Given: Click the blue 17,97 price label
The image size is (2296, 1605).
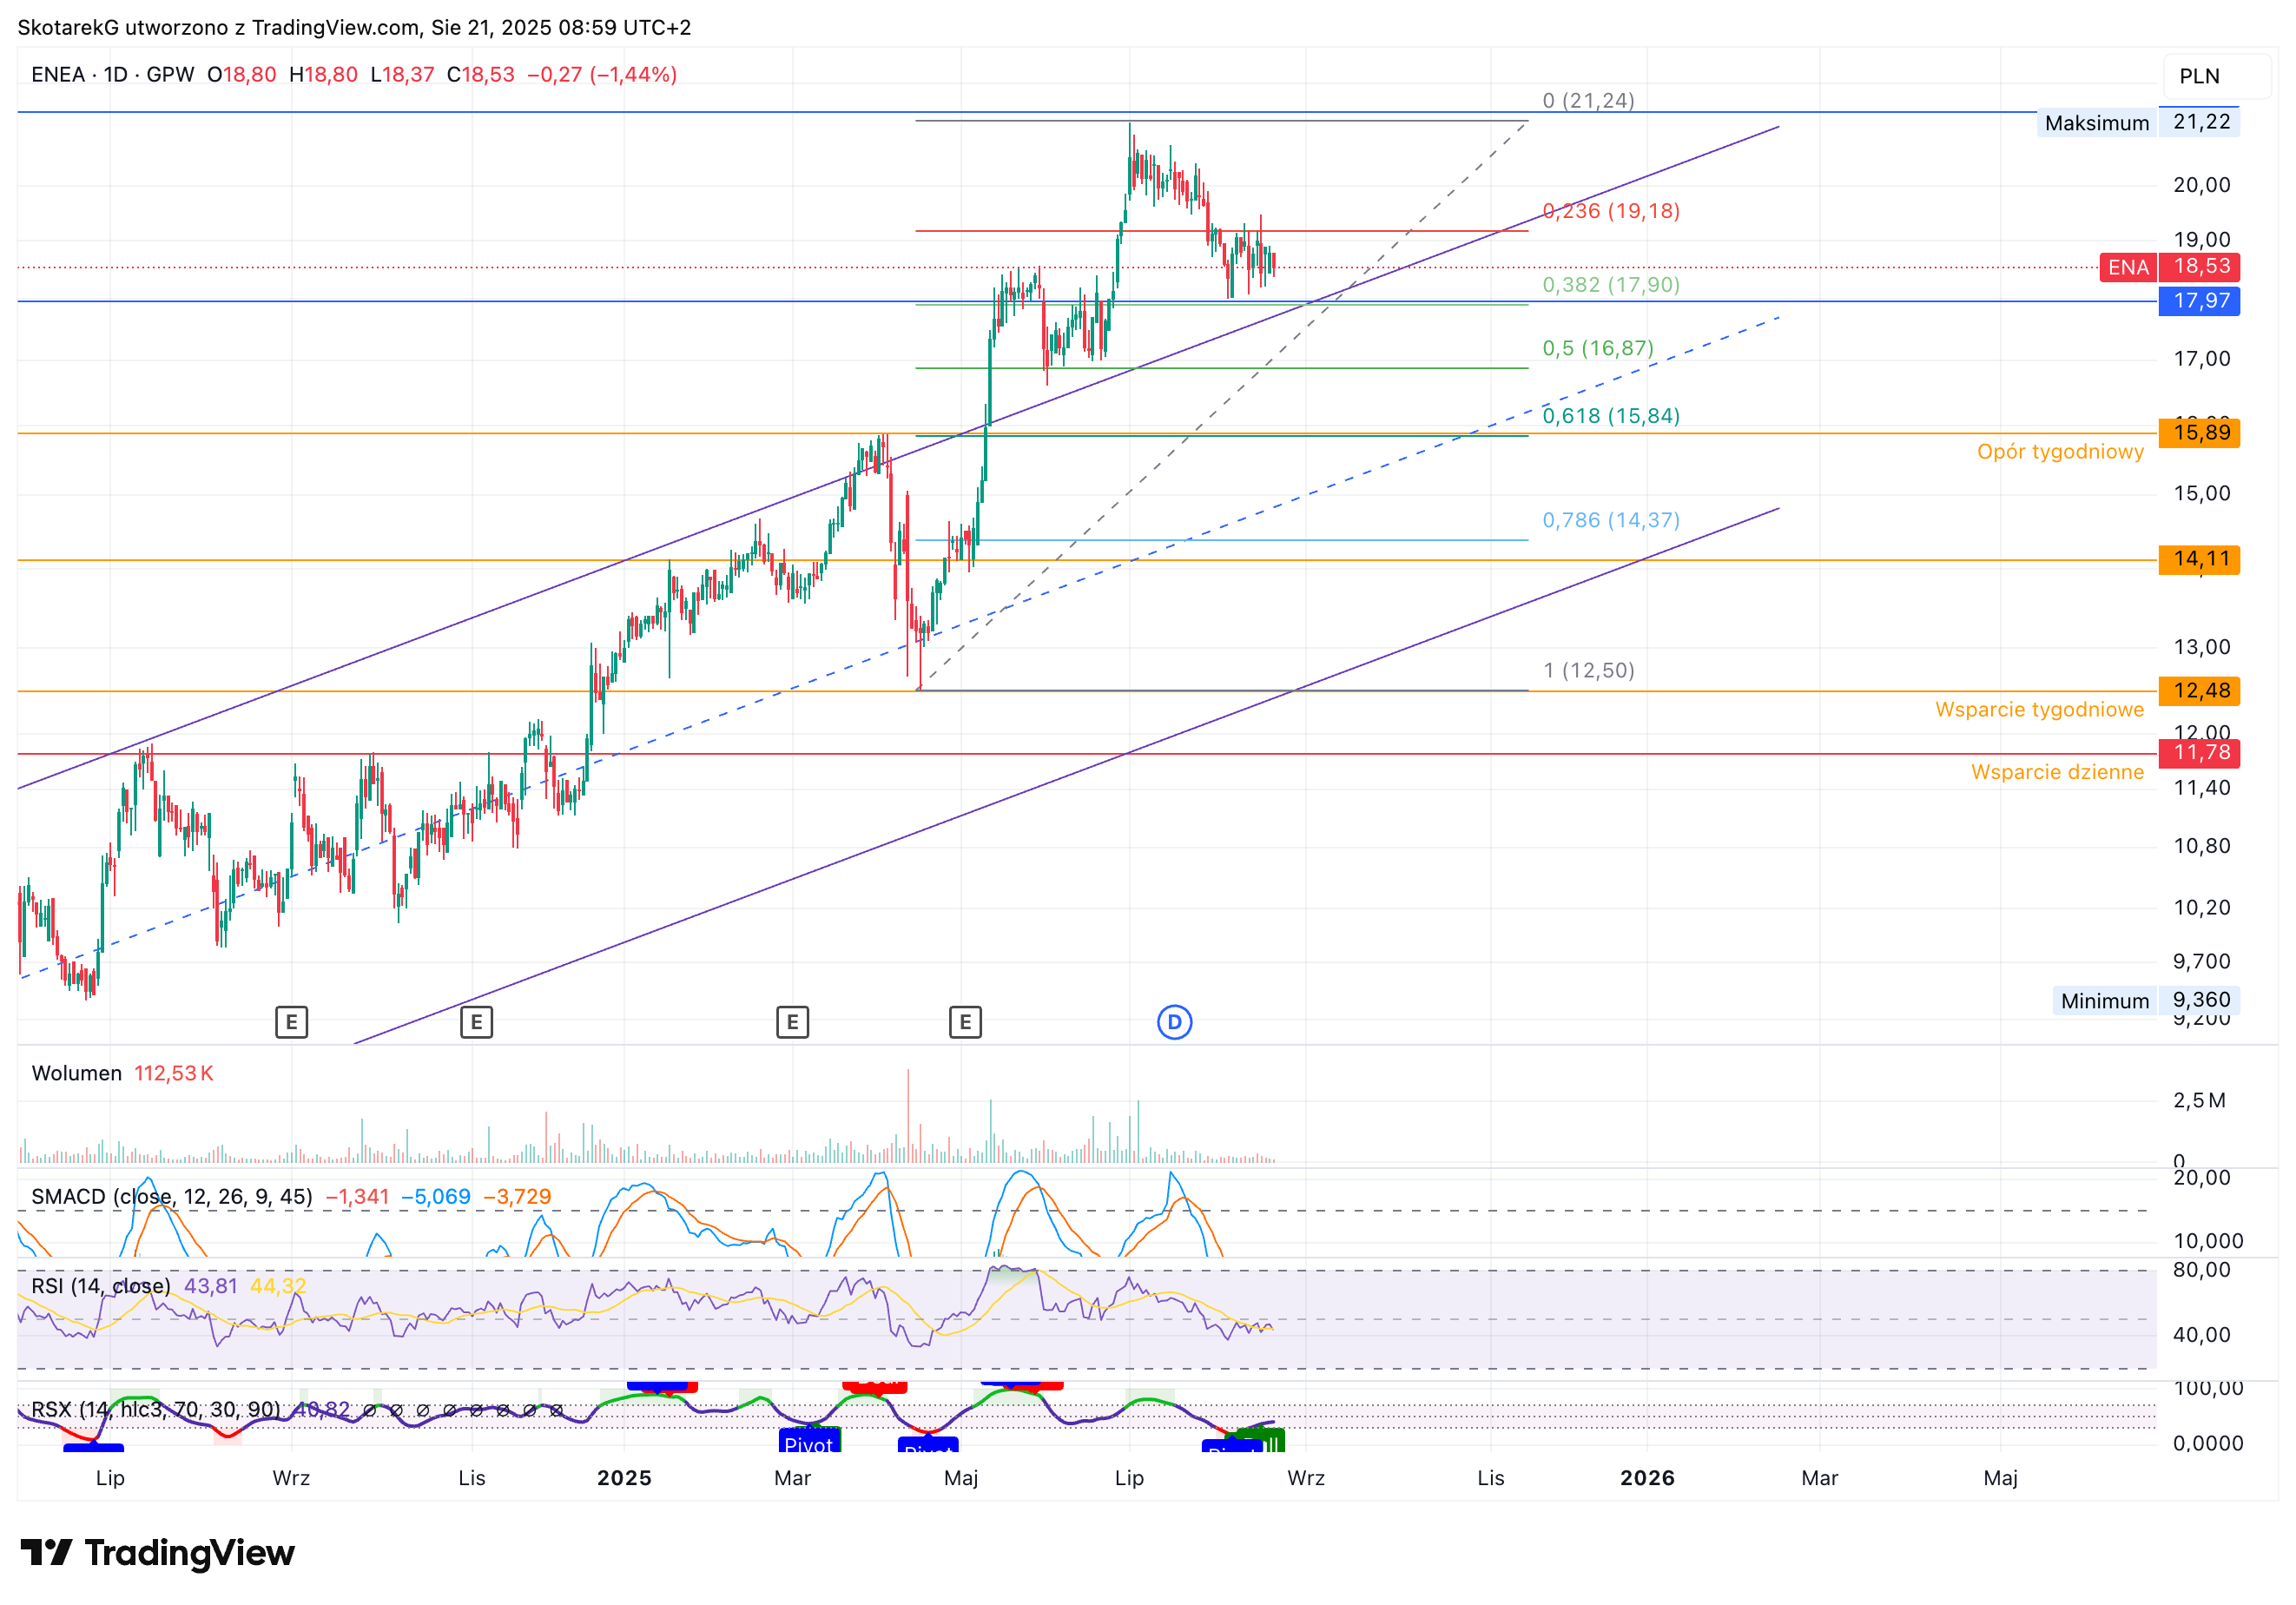Looking at the screenshot, I should [x=2199, y=301].
